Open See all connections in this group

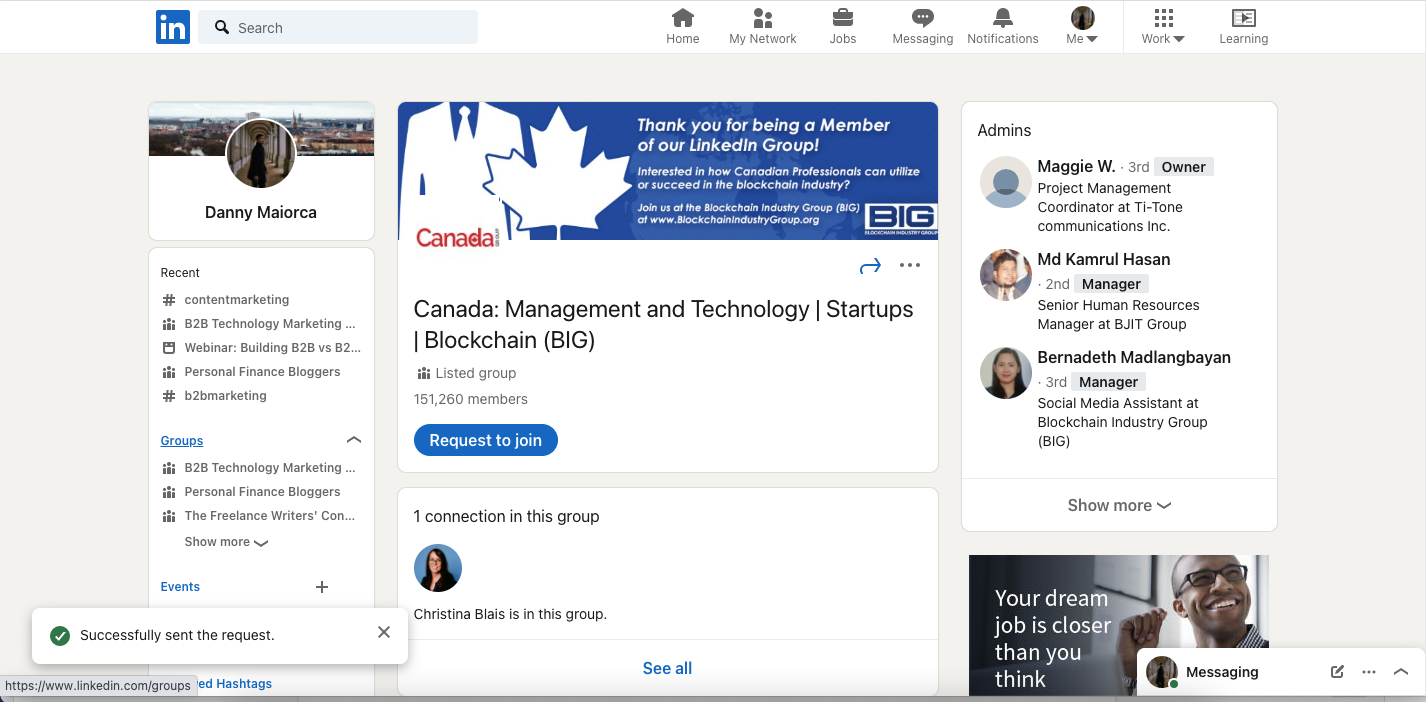point(667,668)
